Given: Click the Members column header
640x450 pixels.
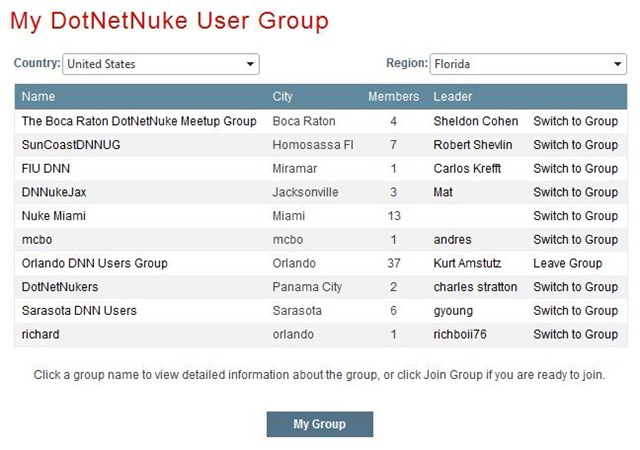Looking at the screenshot, I should 393,97.
